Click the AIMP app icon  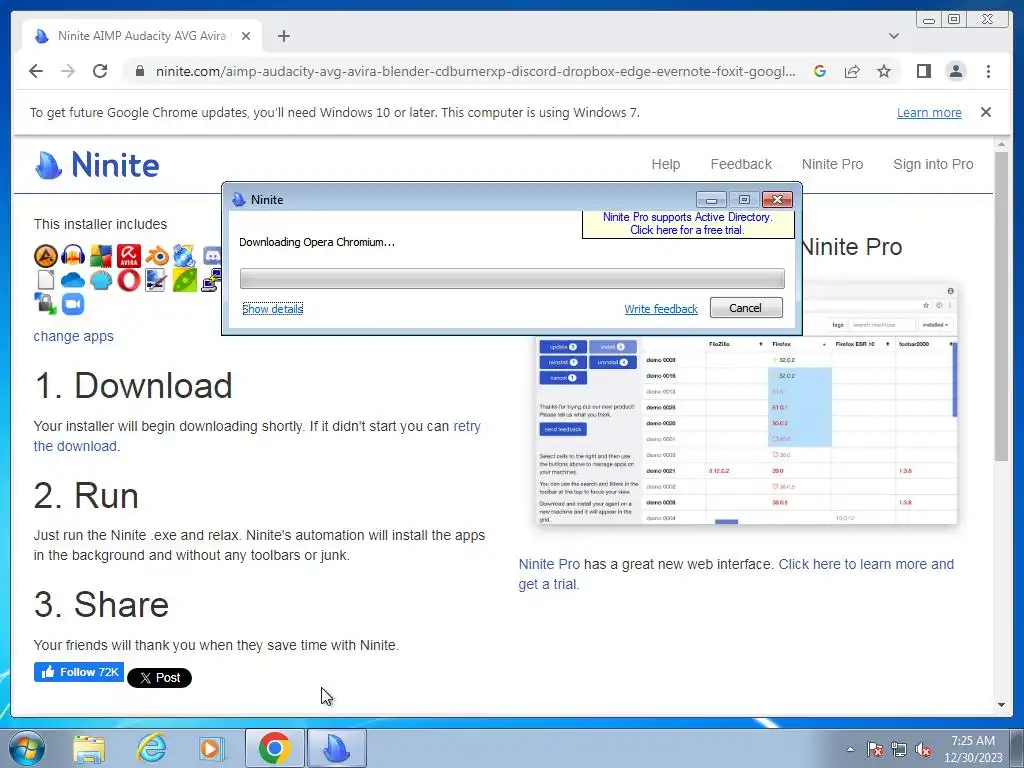46,256
